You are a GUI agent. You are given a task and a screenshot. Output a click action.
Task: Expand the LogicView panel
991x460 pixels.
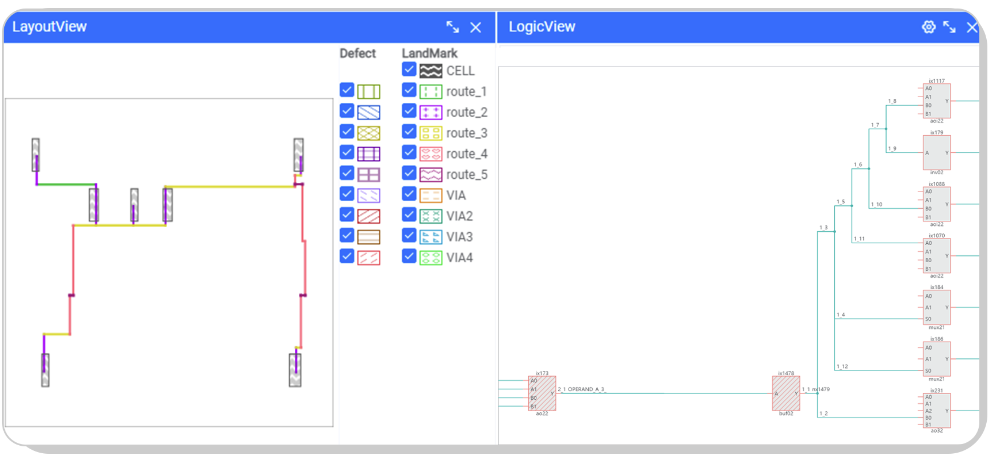(x=949, y=27)
